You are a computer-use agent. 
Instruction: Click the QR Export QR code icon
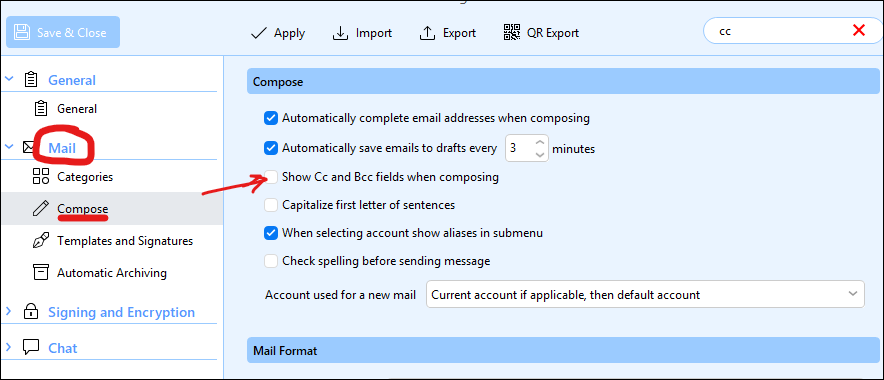click(x=511, y=33)
